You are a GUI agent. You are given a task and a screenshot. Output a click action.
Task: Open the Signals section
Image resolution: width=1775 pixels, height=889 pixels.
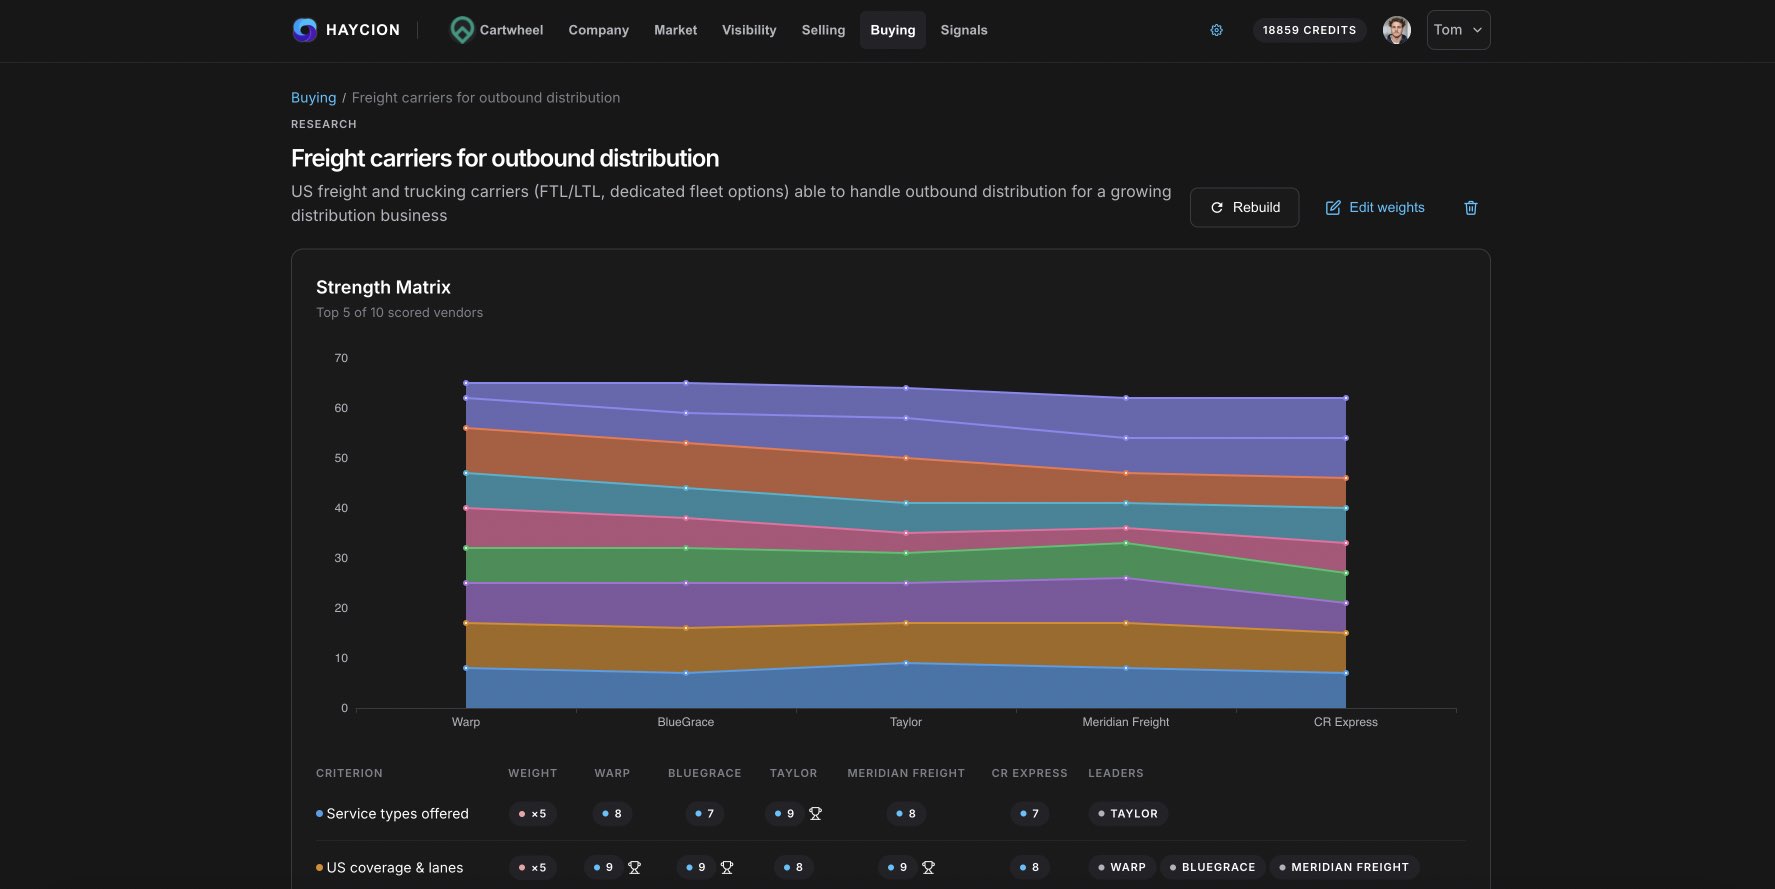tap(964, 30)
